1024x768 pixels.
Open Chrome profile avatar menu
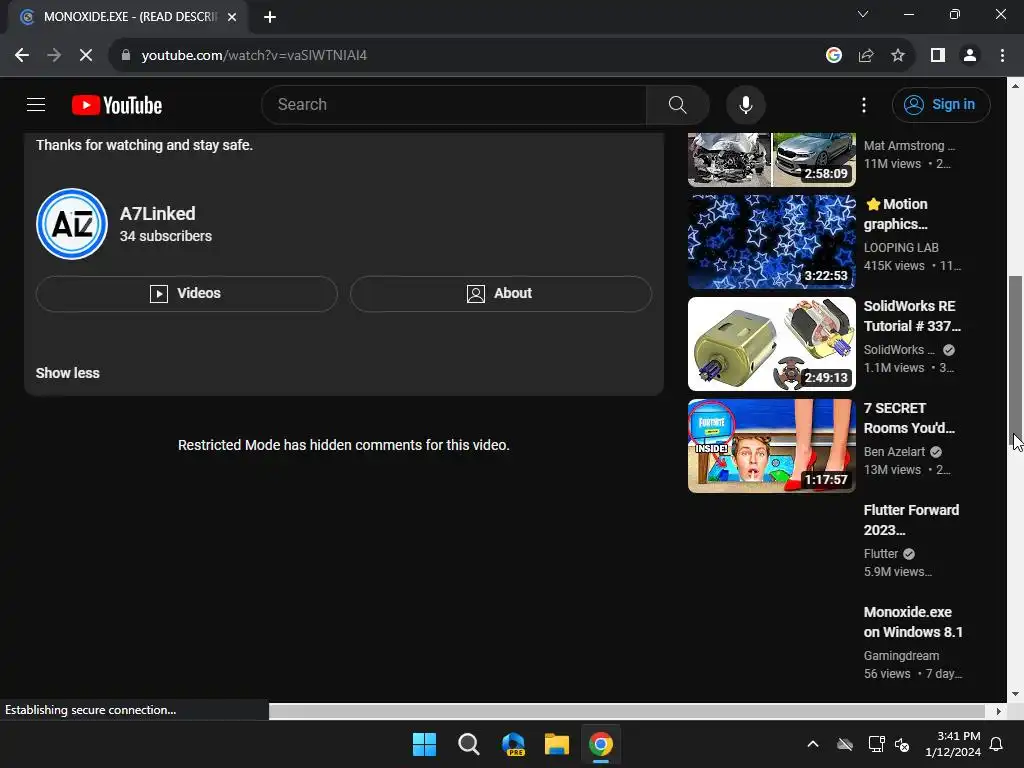(x=970, y=56)
